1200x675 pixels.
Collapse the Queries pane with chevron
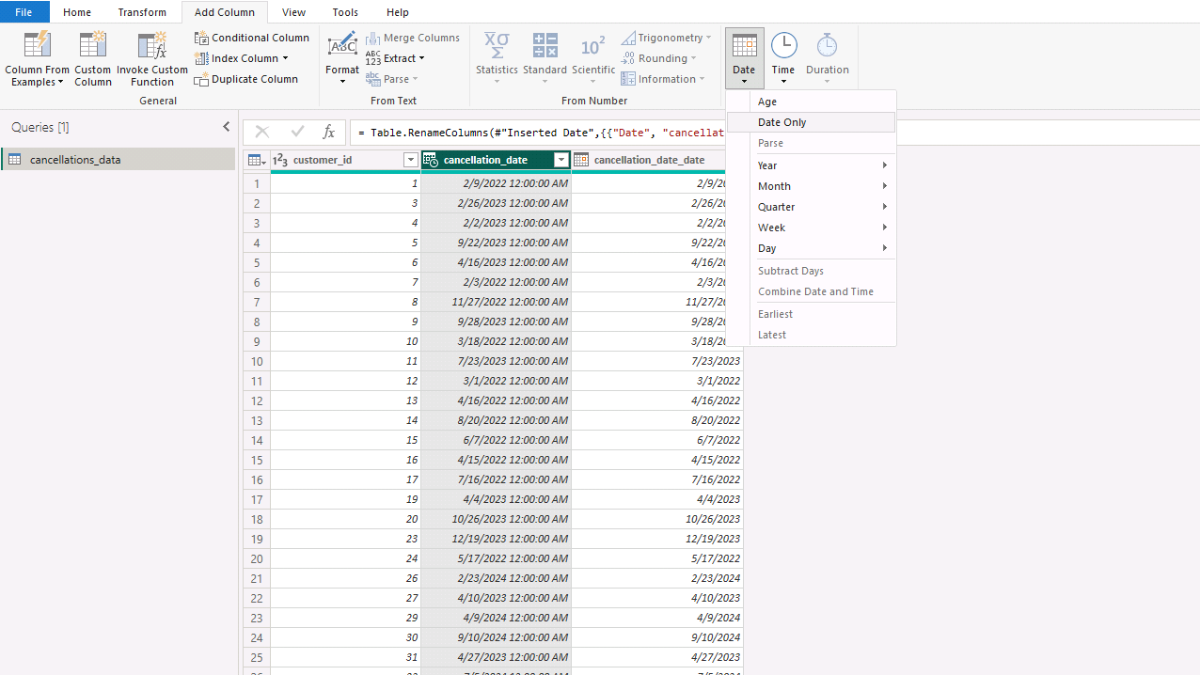[x=226, y=127]
